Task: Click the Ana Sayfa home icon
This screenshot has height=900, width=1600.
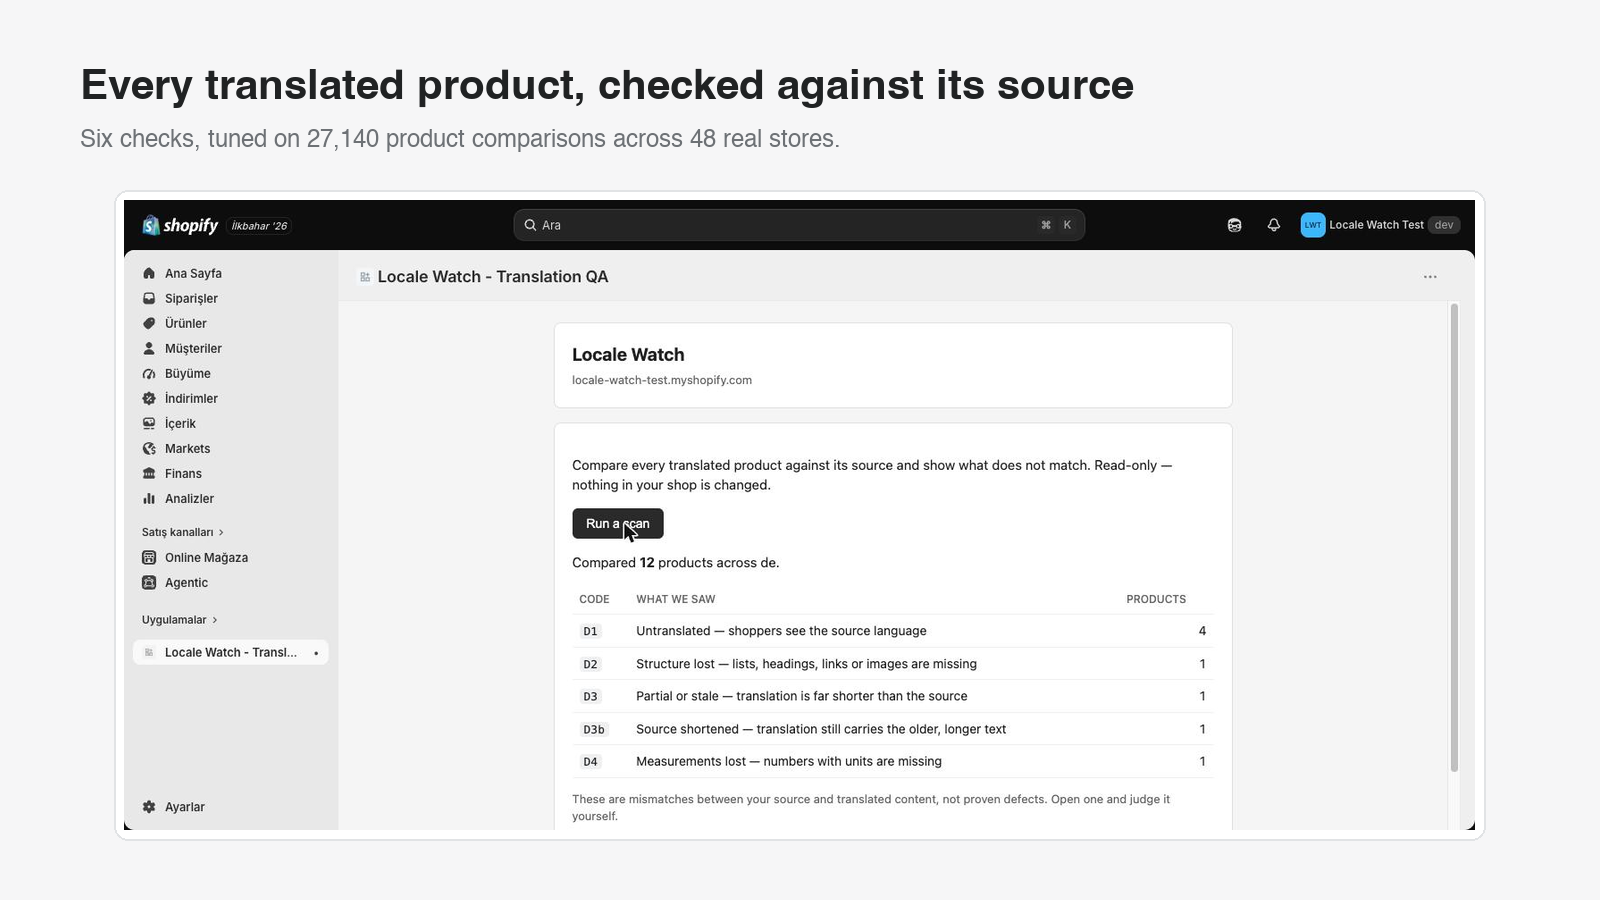Action: [x=149, y=273]
